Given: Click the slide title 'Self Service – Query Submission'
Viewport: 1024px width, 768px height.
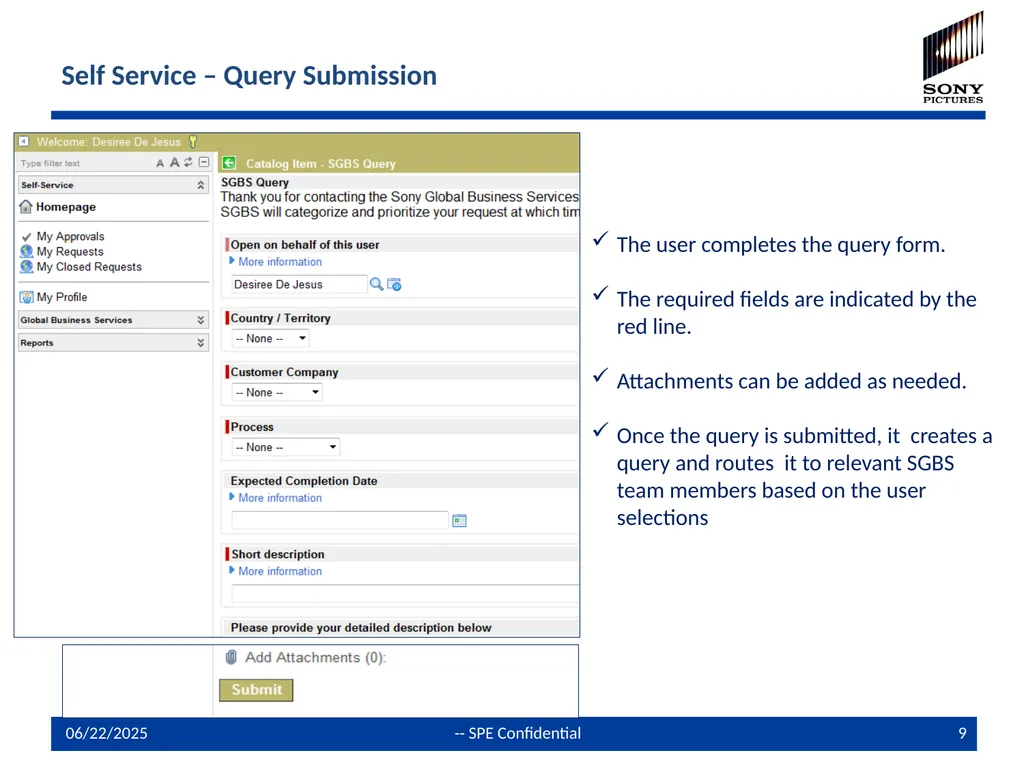Looking at the screenshot, I should tap(249, 76).
